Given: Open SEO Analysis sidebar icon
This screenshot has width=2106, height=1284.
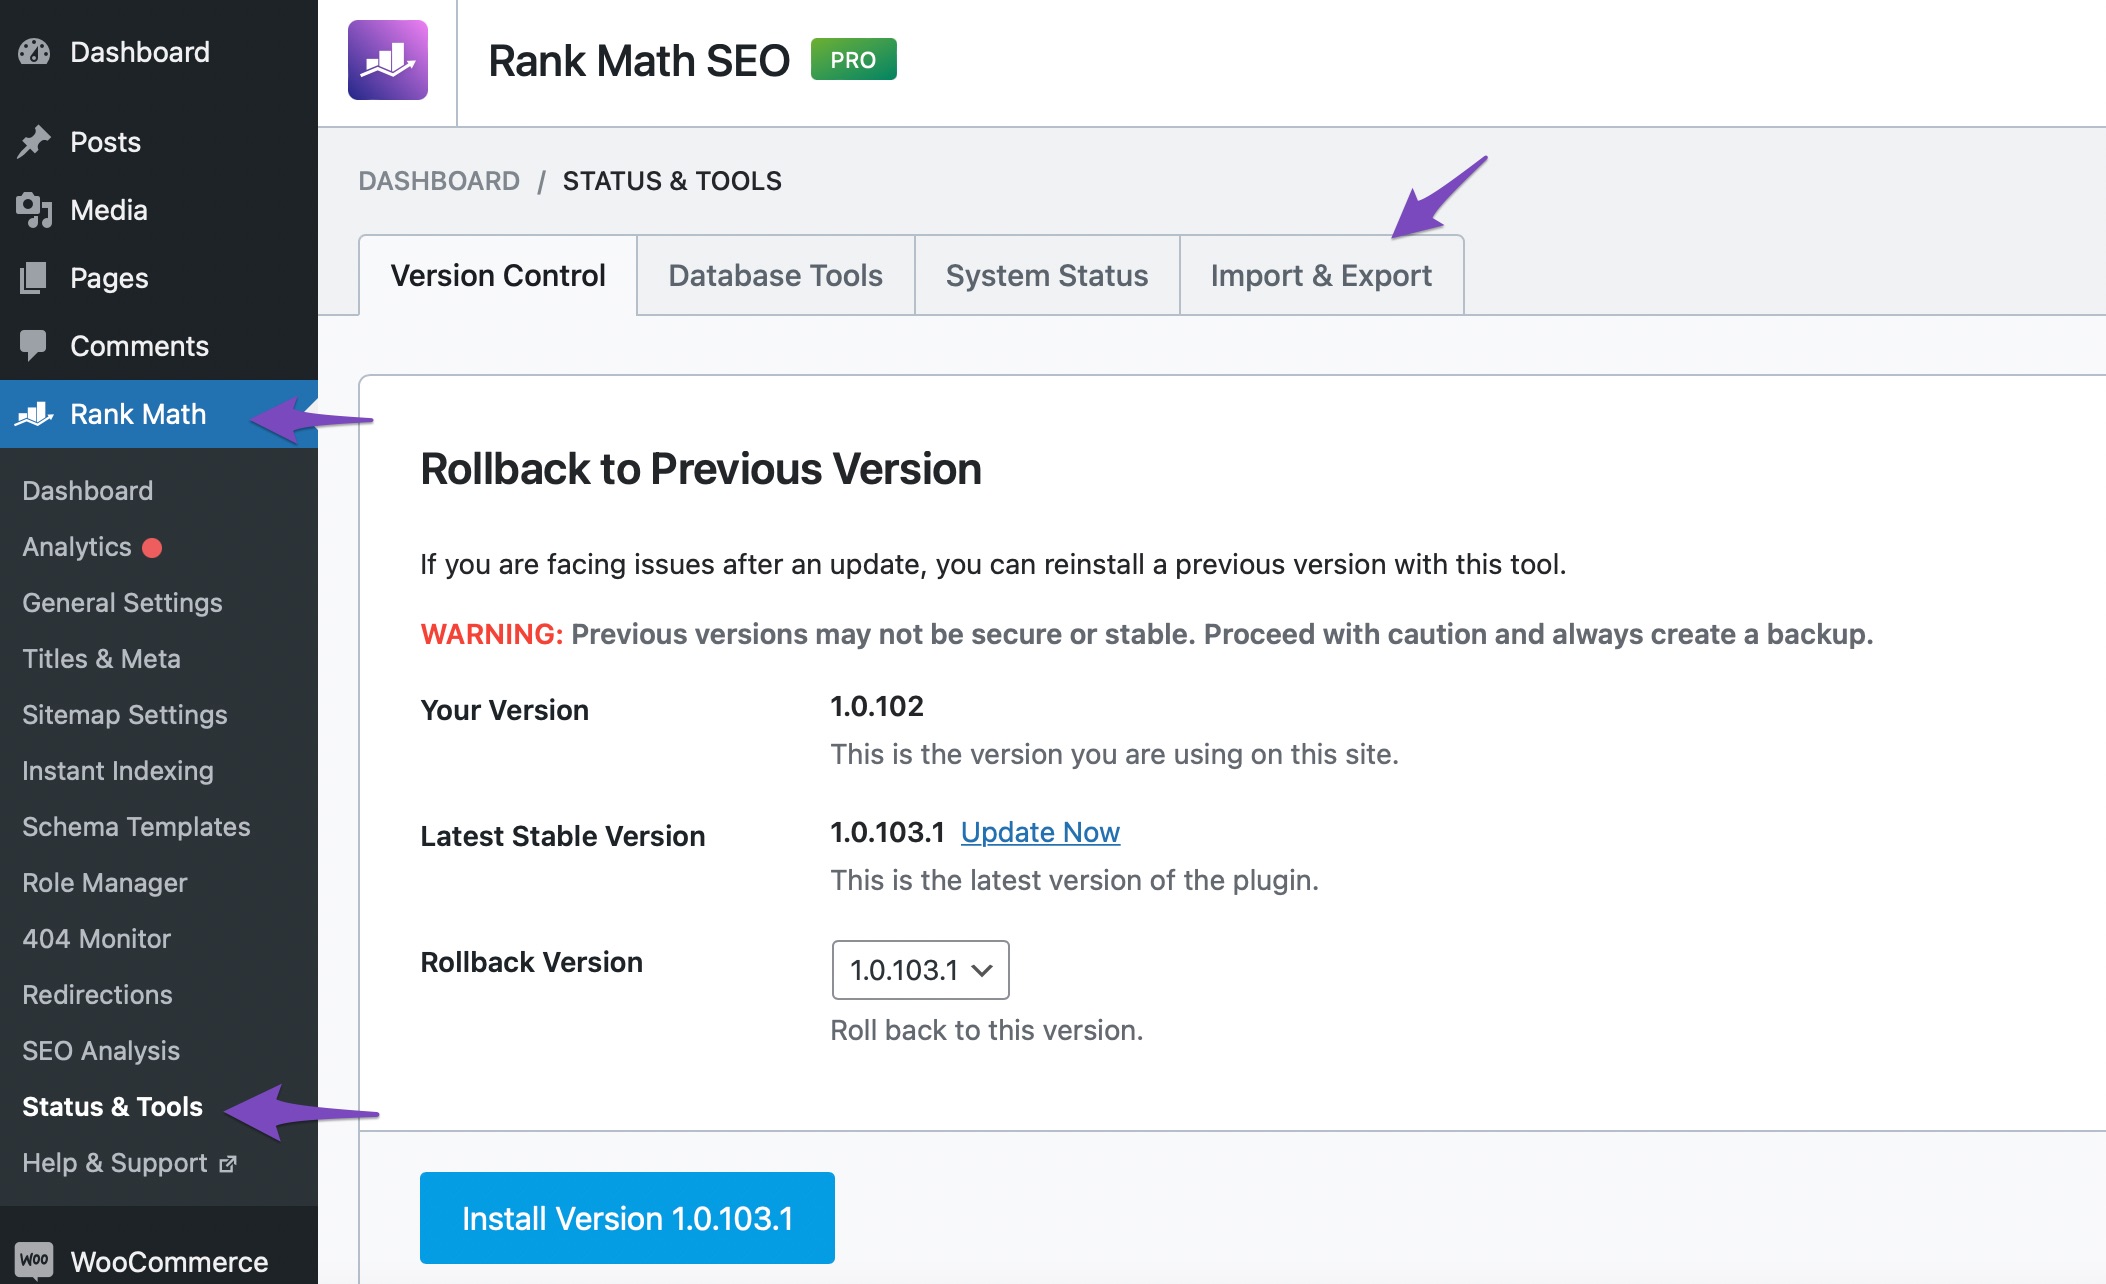Looking at the screenshot, I should click(99, 1049).
